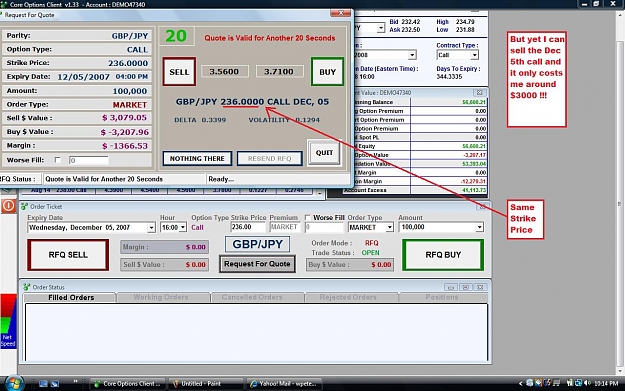The height and width of the screenshot is (391, 625).
Task: Open Core Options Client taskbar button
Action: [x=128, y=383]
